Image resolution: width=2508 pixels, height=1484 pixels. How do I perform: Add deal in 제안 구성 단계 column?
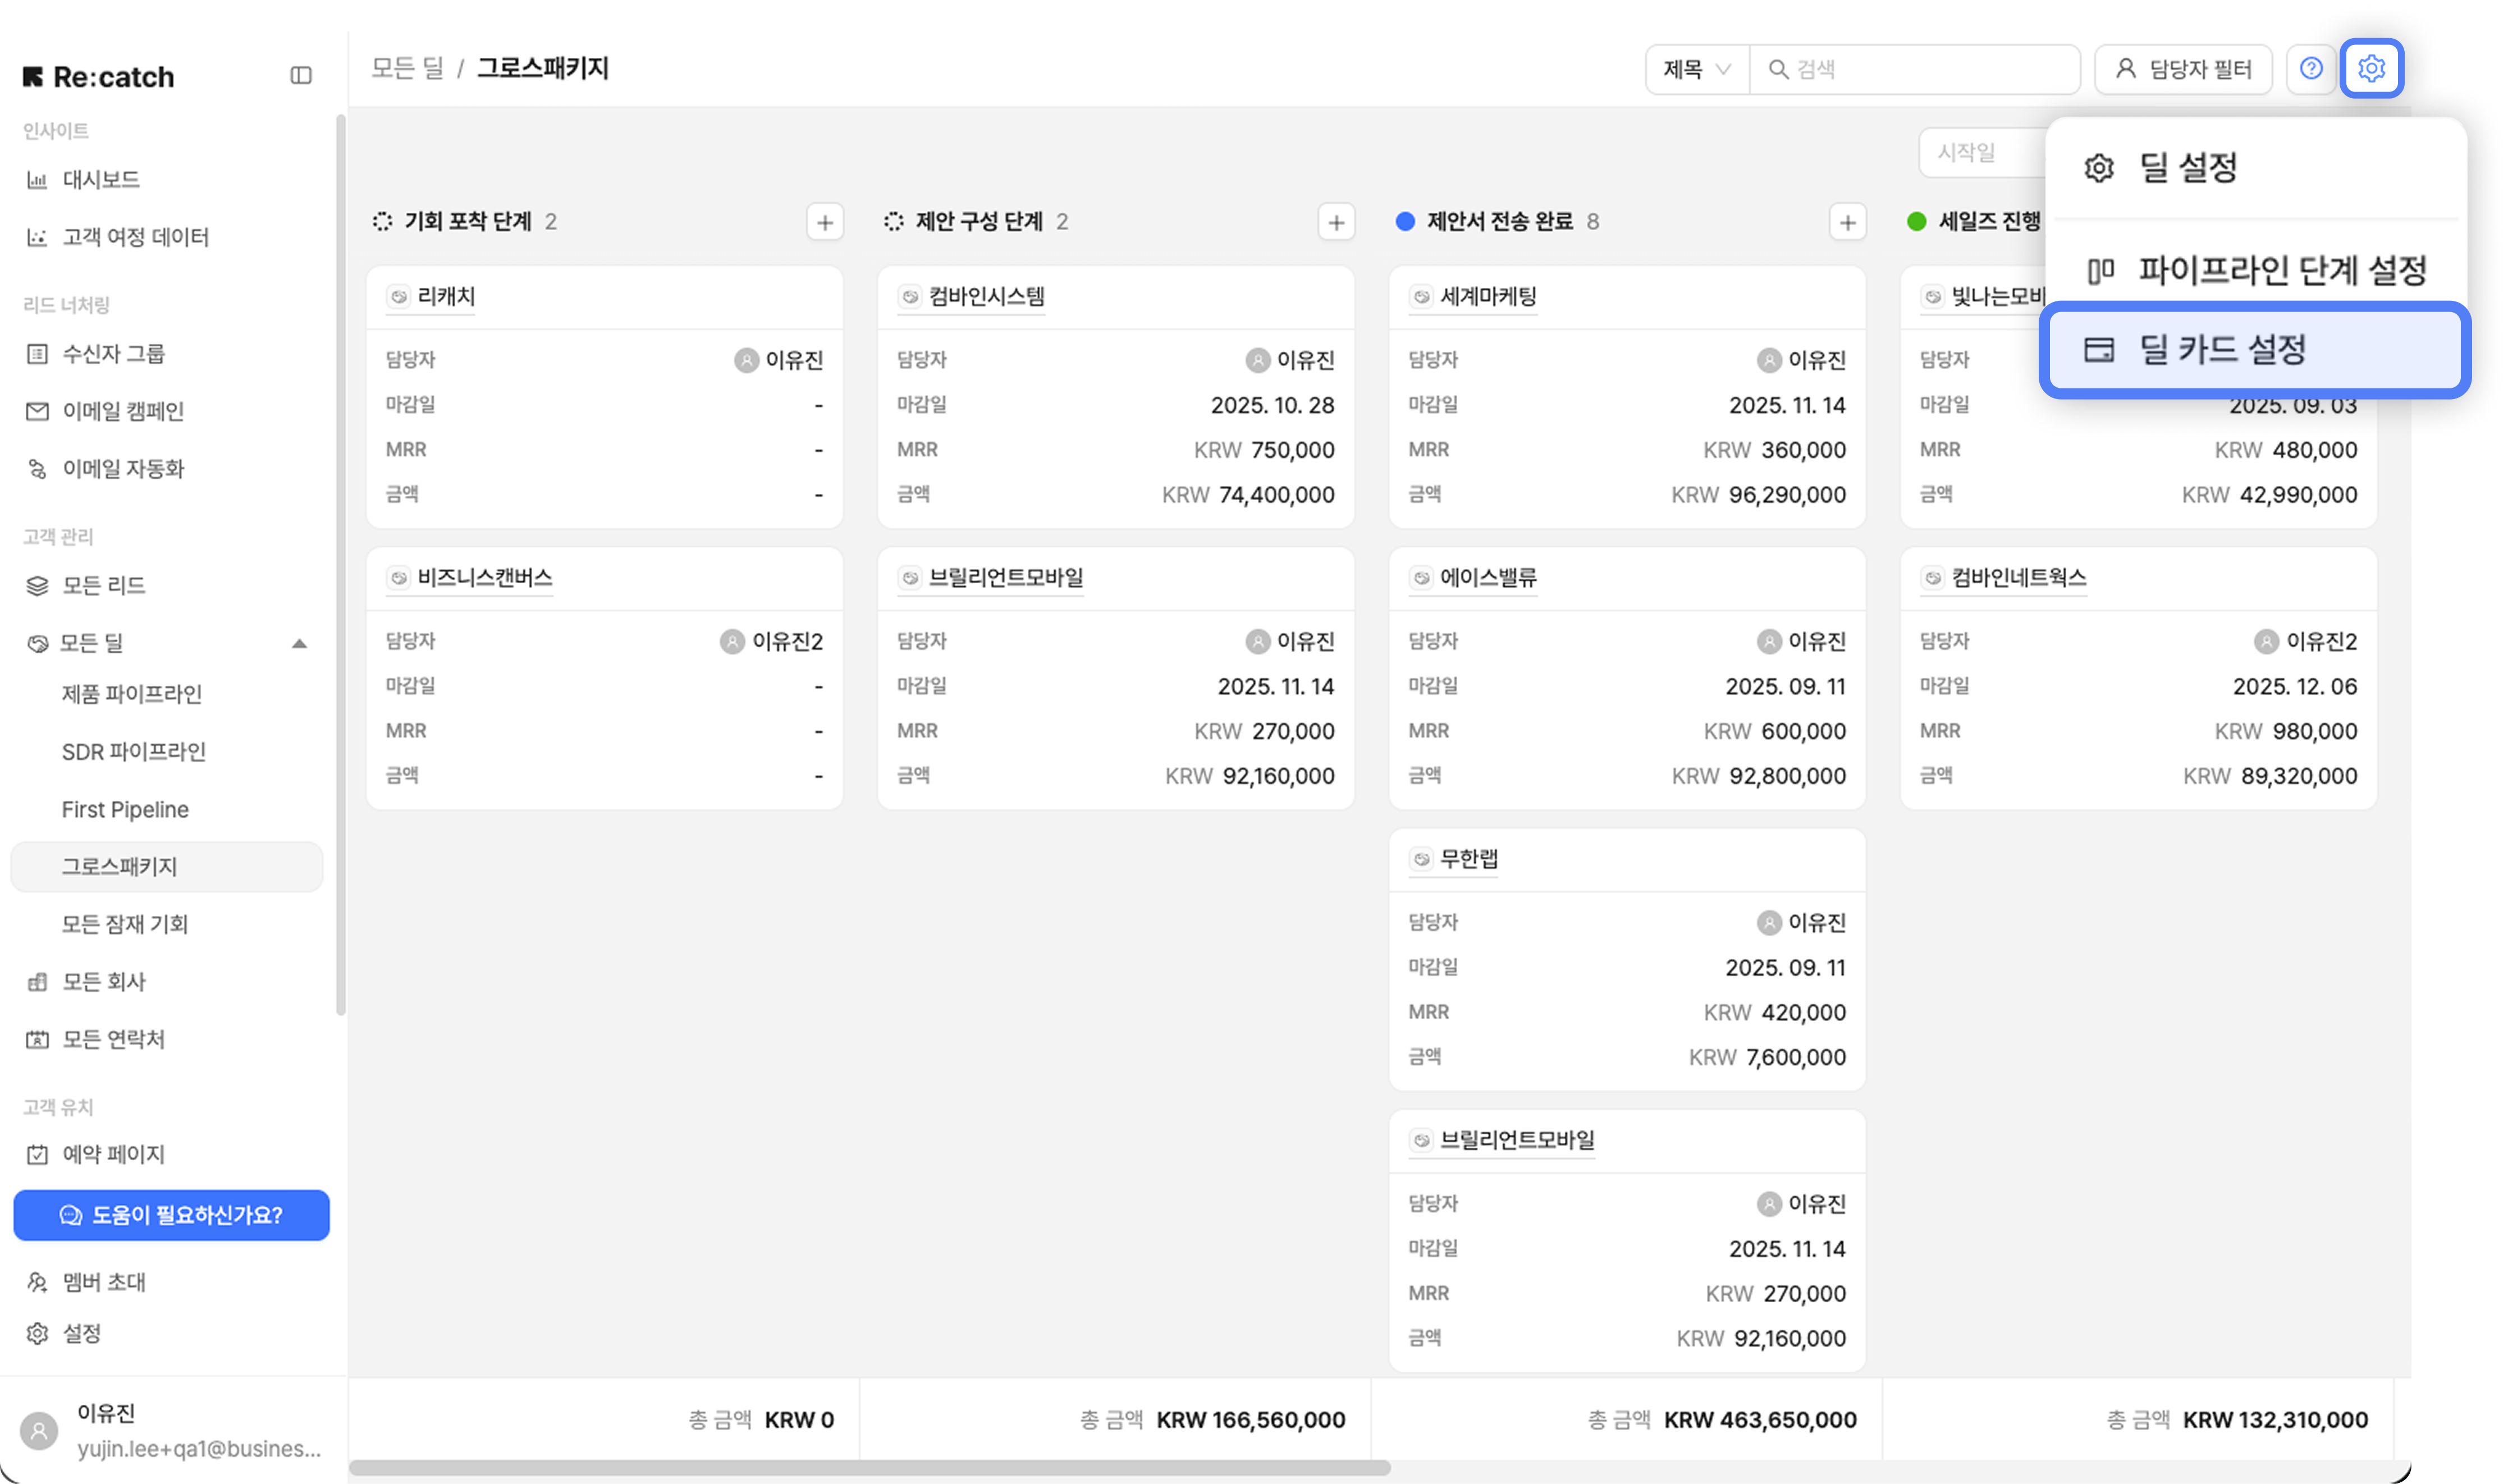pyautogui.click(x=1335, y=222)
